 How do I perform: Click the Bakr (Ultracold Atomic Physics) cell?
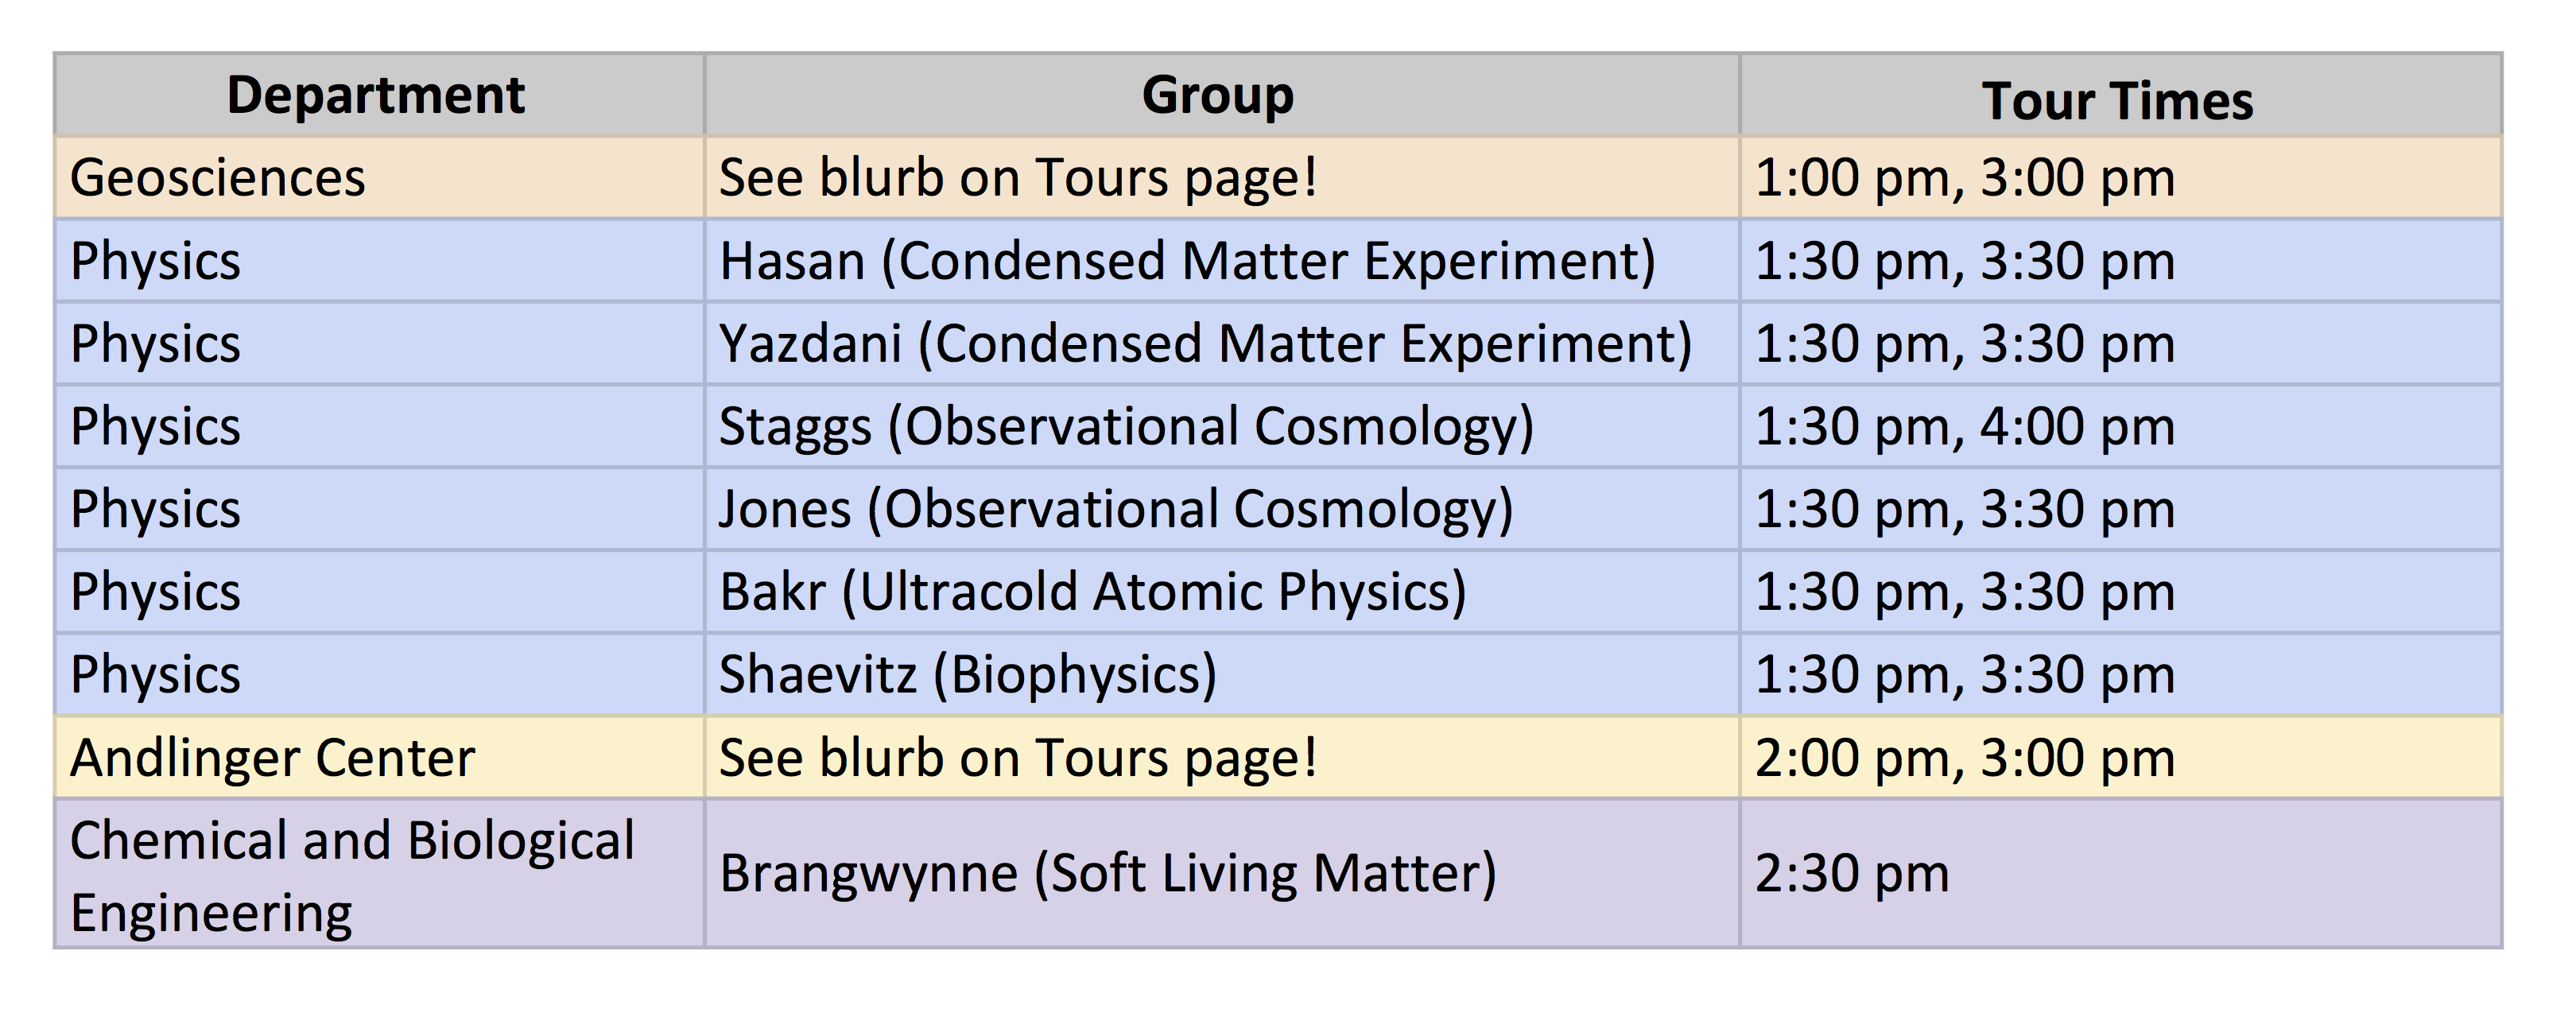(1092, 592)
